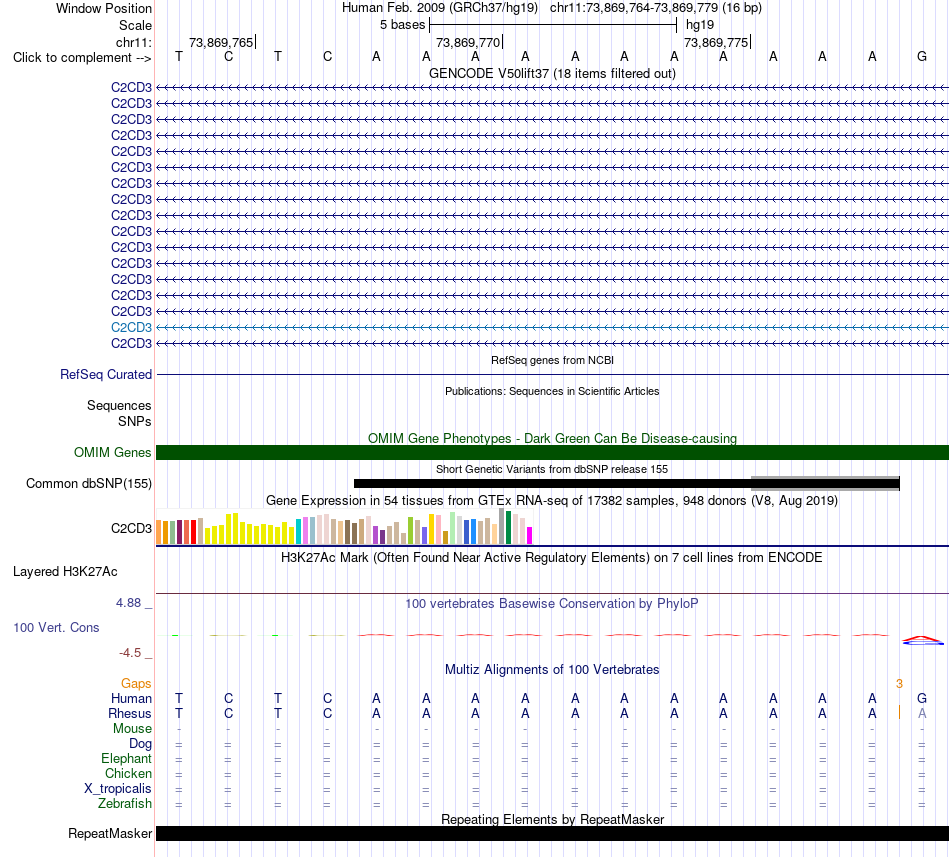
Task: Click 'Short Genetic Variants from dbSNP release 155'
Action: click(552, 469)
